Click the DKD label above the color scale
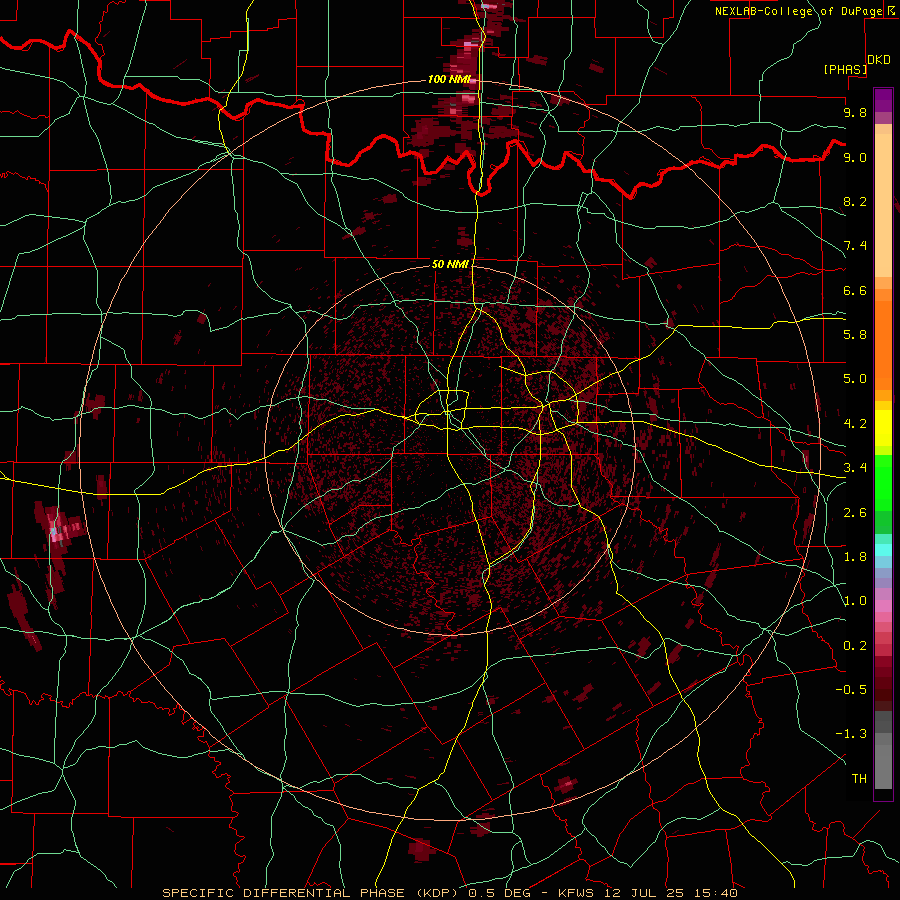This screenshot has height=900, width=900. pos(879,59)
